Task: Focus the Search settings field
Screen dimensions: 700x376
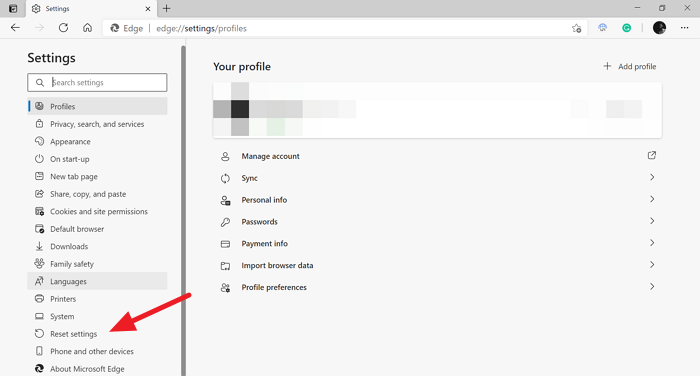Action: 97,83
